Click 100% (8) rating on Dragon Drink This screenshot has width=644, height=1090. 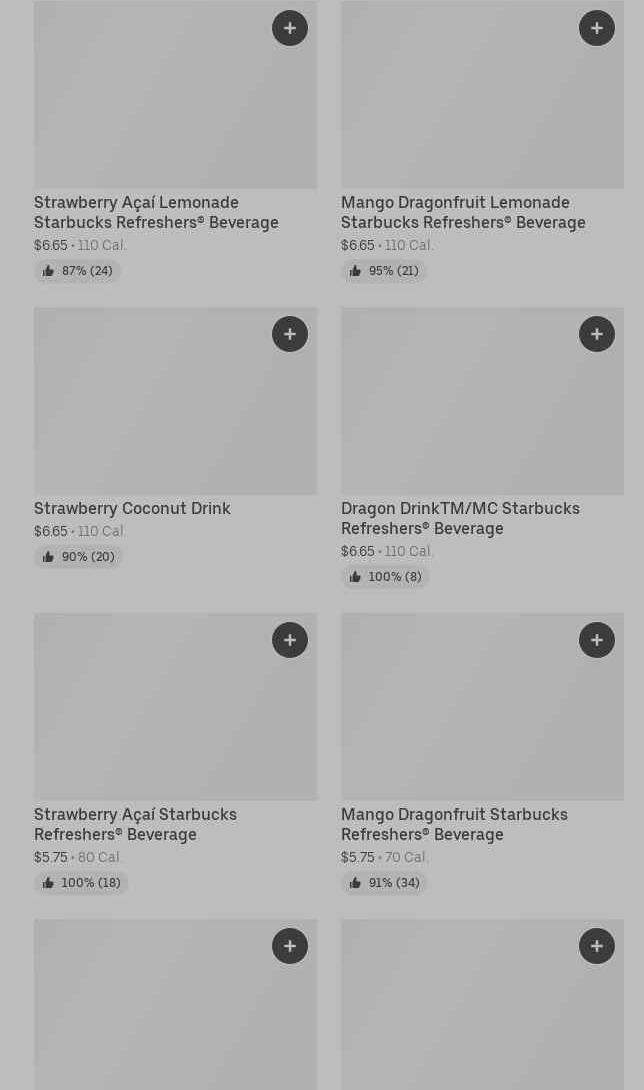385,577
